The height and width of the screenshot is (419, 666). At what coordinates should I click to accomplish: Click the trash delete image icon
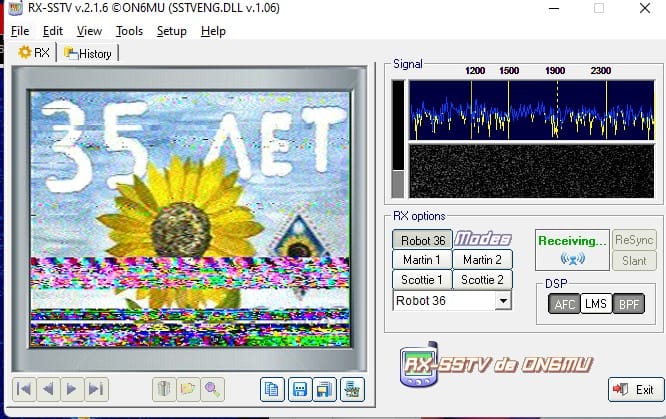coord(164,389)
